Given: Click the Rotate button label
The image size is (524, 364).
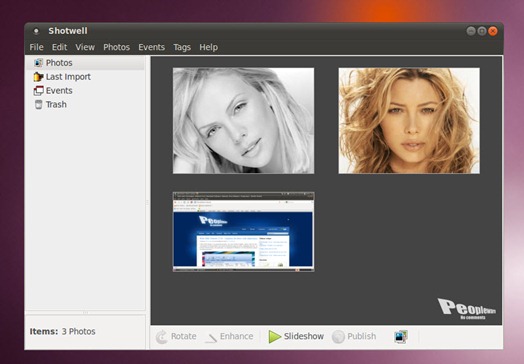Looking at the screenshot, I should (183, 336).
